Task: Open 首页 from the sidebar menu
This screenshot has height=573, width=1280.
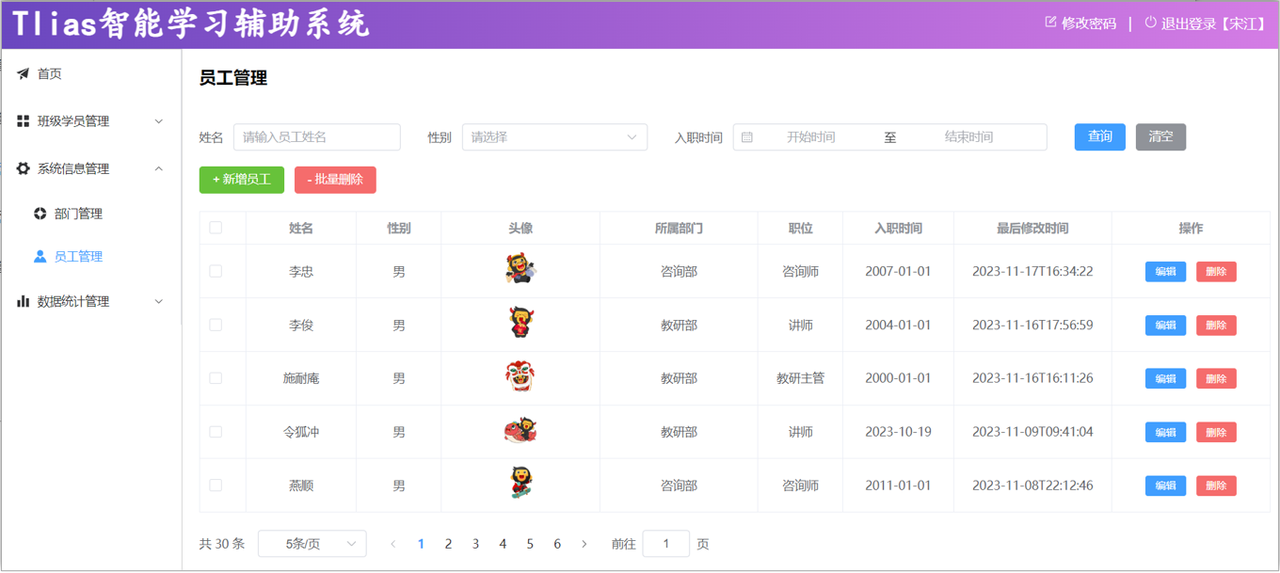Action: 50,74
